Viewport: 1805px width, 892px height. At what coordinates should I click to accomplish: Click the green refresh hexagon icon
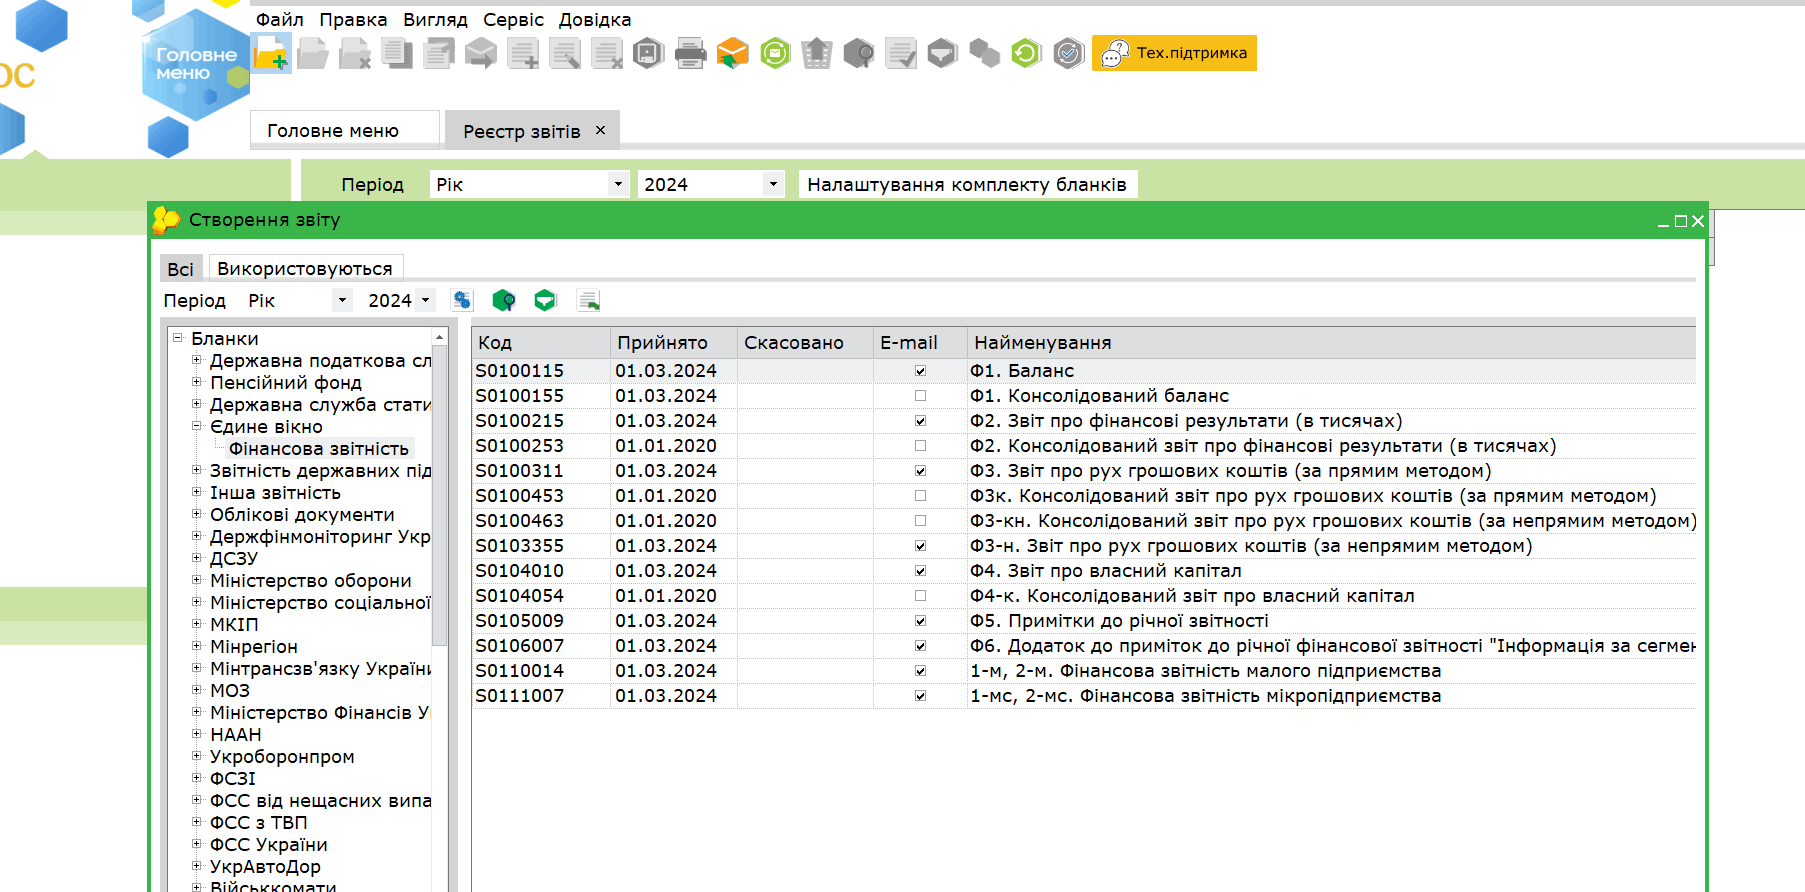point(1026,53)
